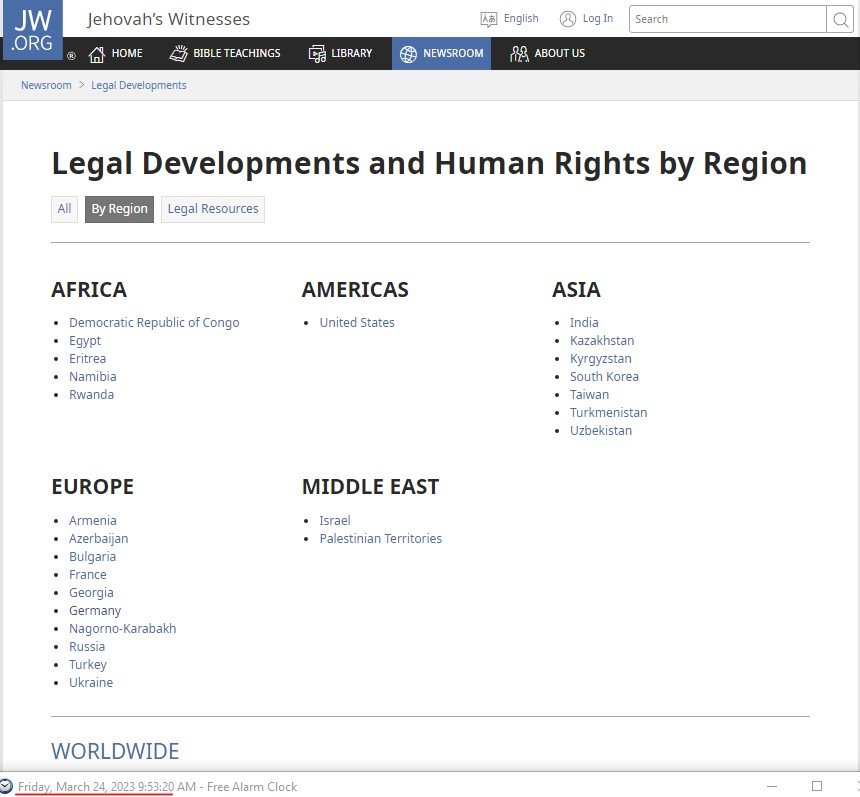
Task: Open the Ukraine link
Action: pos(91,683)
